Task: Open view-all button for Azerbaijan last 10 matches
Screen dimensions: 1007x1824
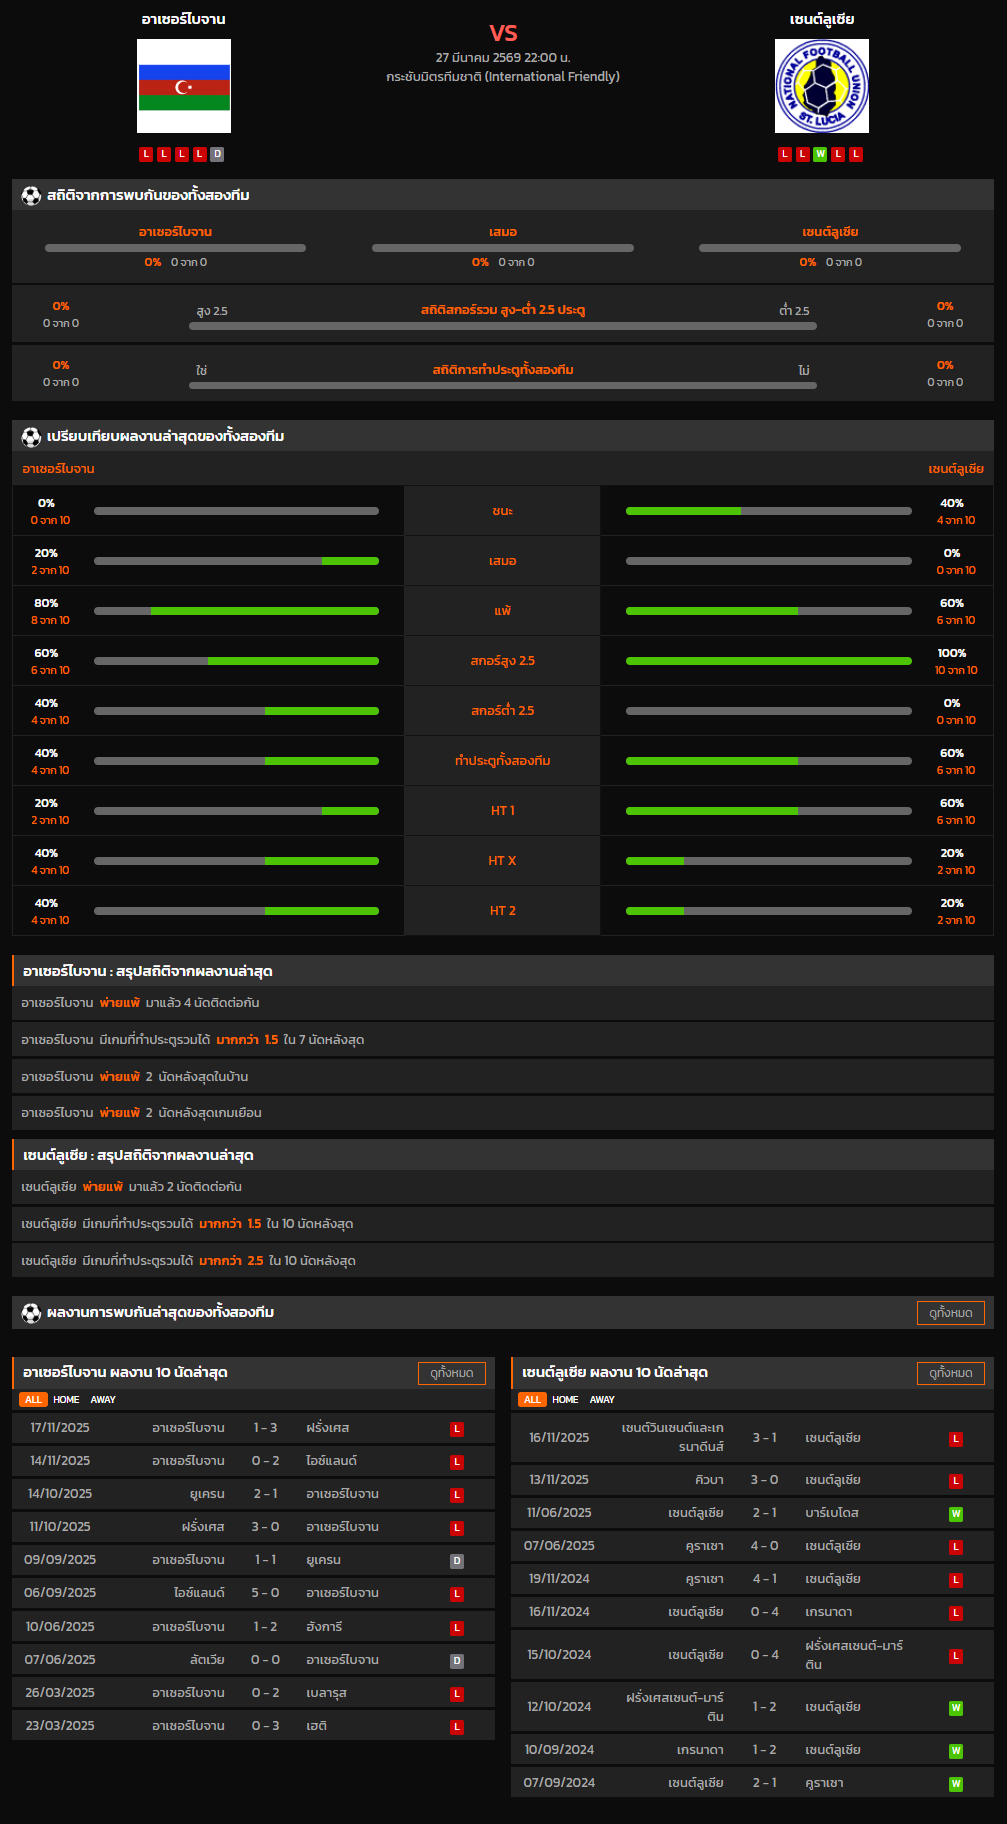Action: pos(451,1373)
